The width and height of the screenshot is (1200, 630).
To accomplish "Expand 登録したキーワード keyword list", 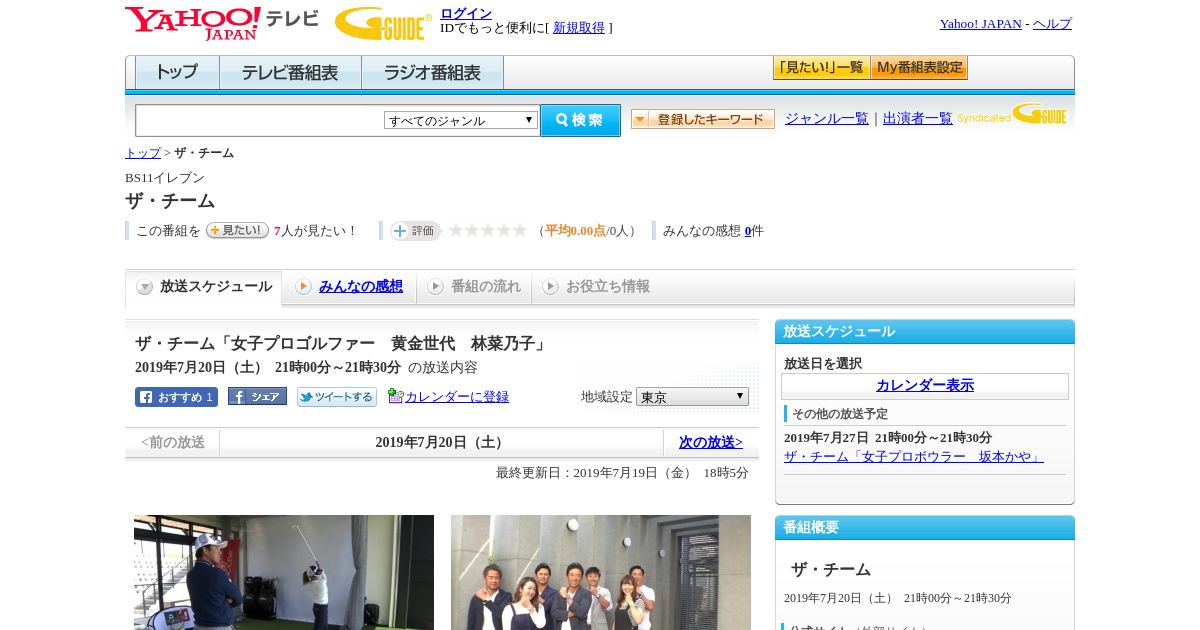I will point(703,119).
